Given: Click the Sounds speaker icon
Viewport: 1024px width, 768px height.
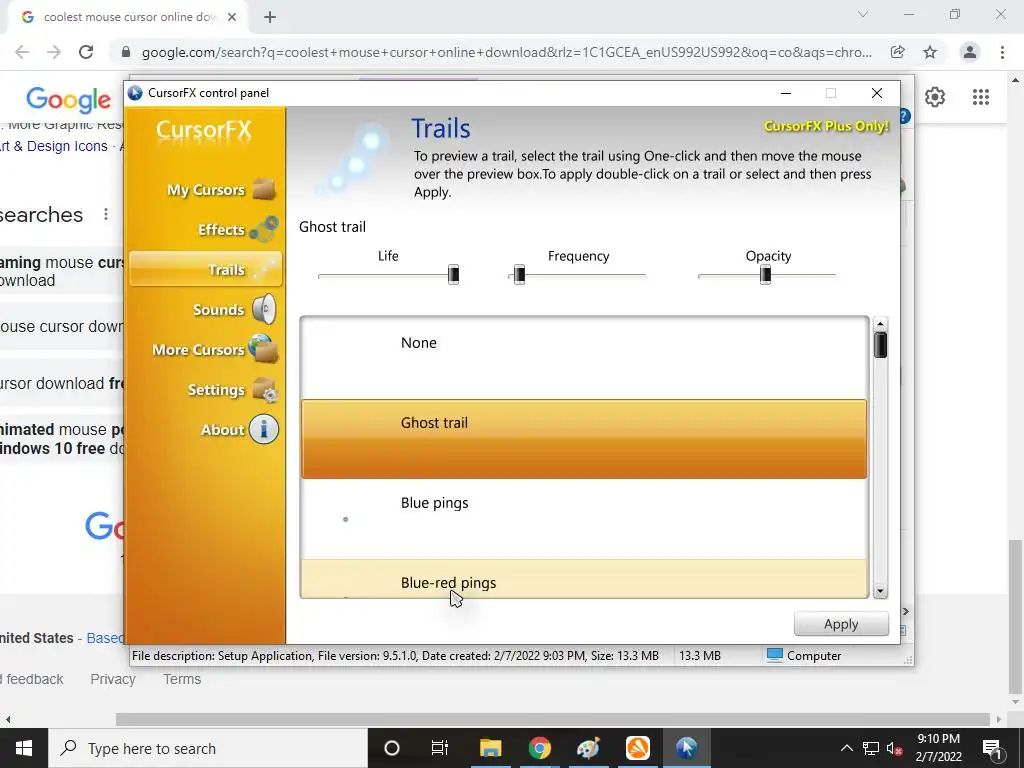Looking at the screenshot, I should (264, 309).
